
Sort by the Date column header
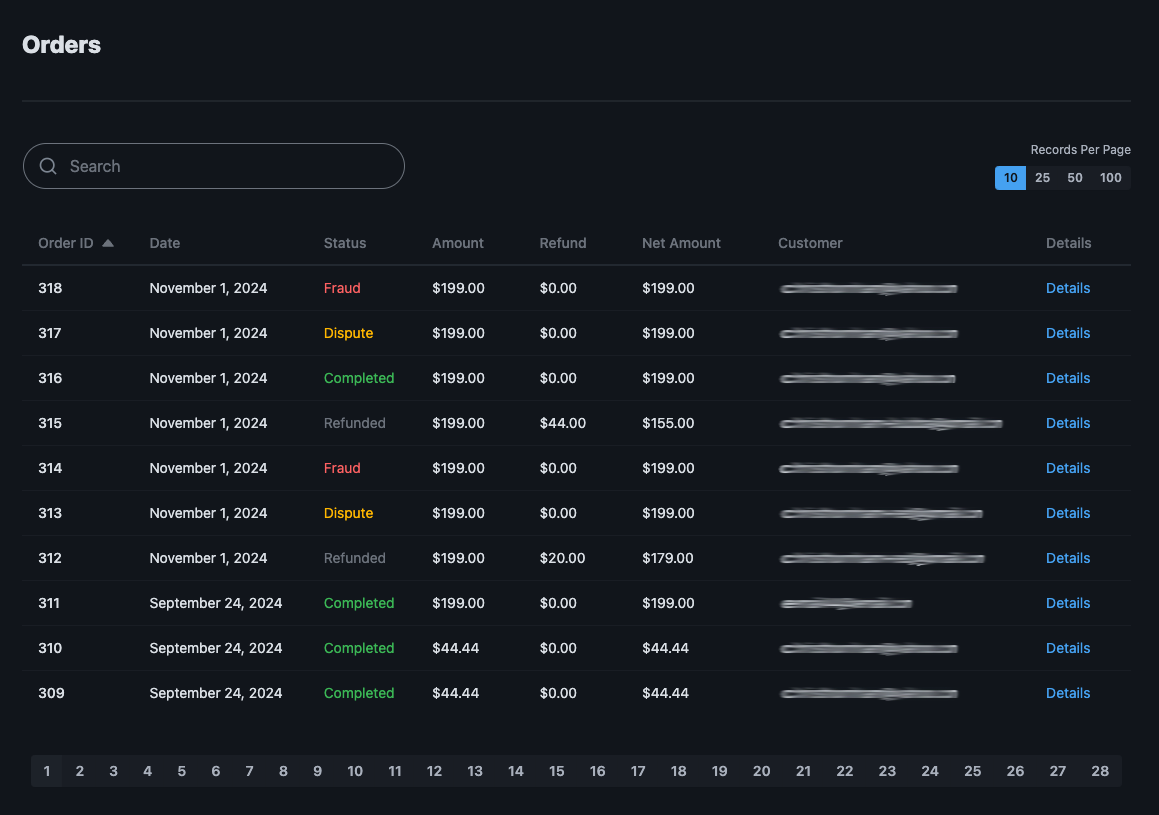click(x=165, y=243)
